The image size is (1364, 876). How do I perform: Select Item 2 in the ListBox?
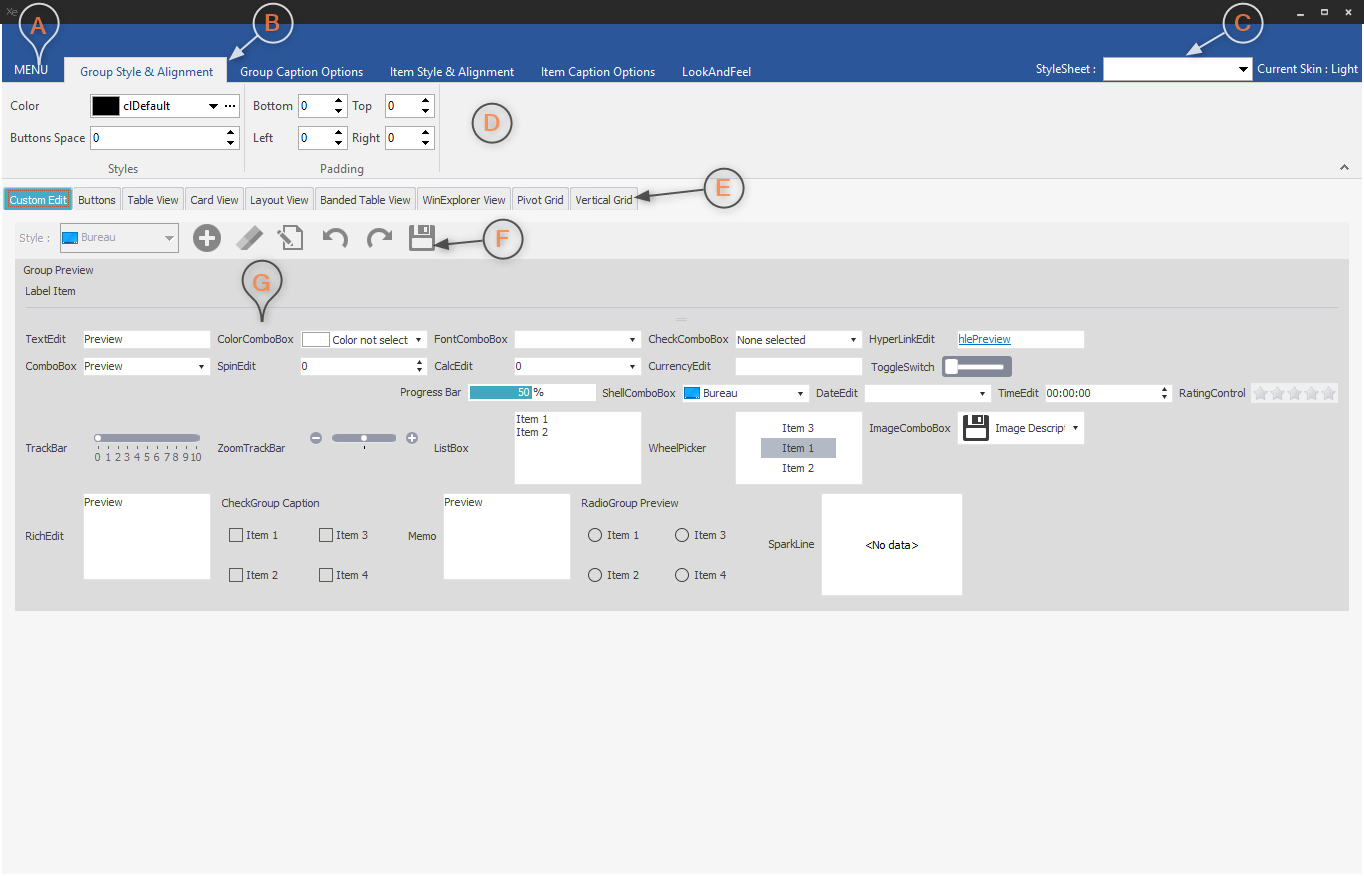pos(532,432)
